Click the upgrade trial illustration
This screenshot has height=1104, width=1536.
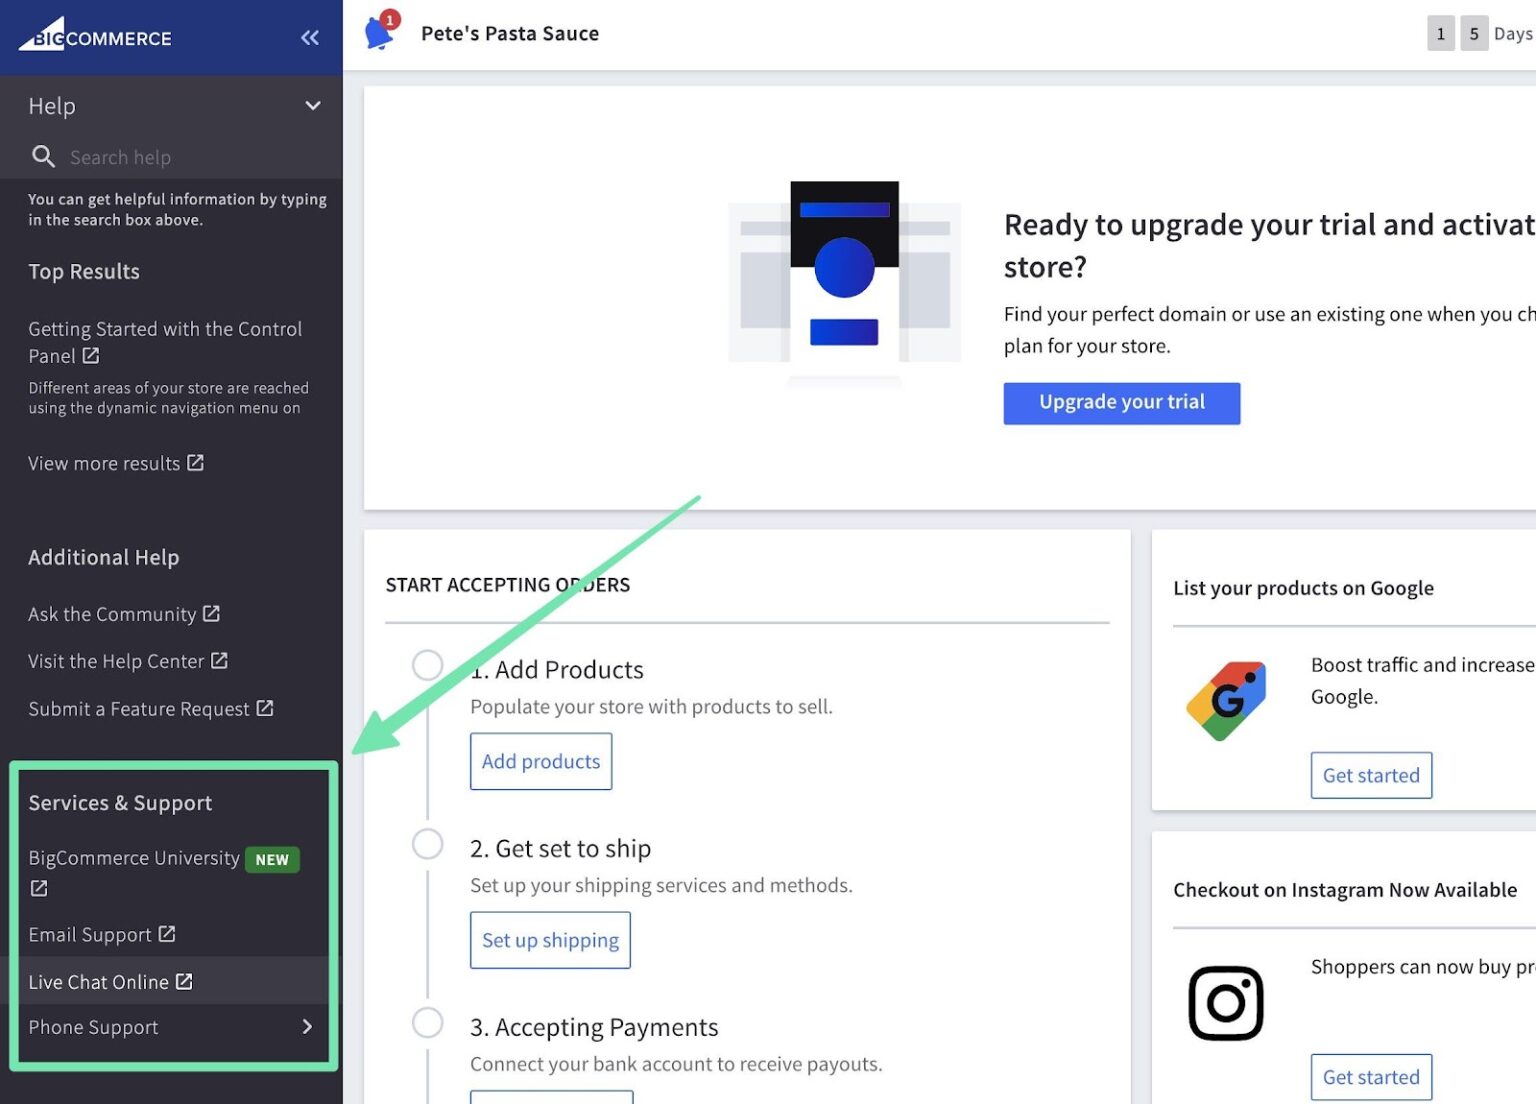tap(845, 283)
